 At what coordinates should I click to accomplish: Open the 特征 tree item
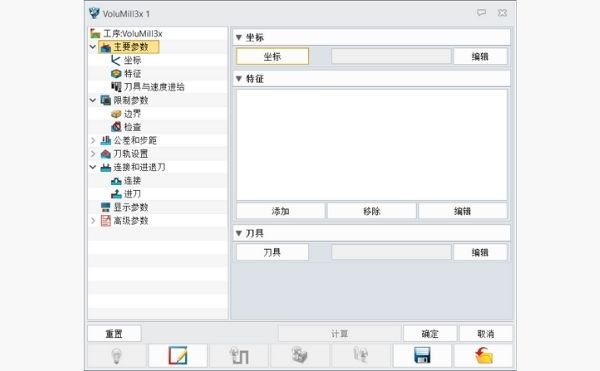pos(126,73)
